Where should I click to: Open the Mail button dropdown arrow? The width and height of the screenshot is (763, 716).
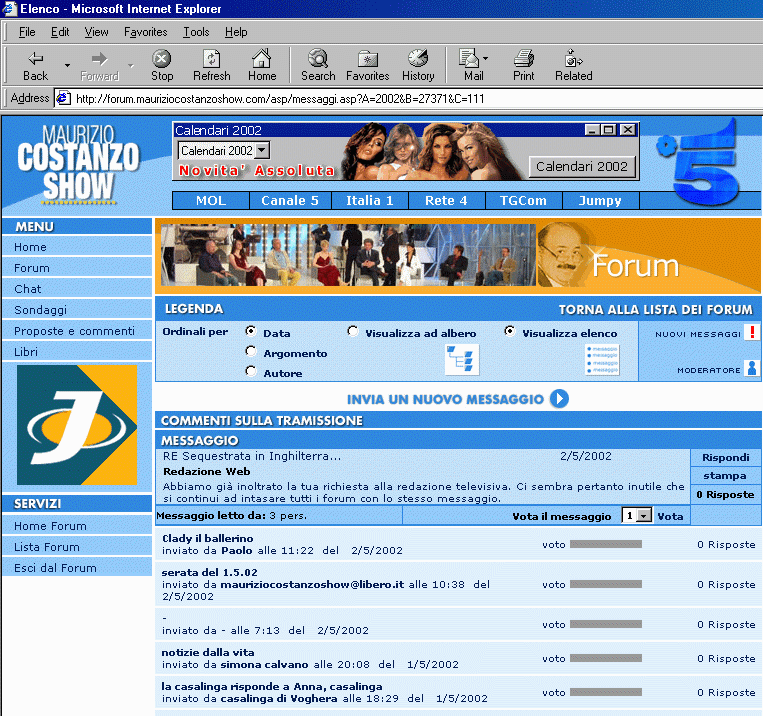[485, 58]
